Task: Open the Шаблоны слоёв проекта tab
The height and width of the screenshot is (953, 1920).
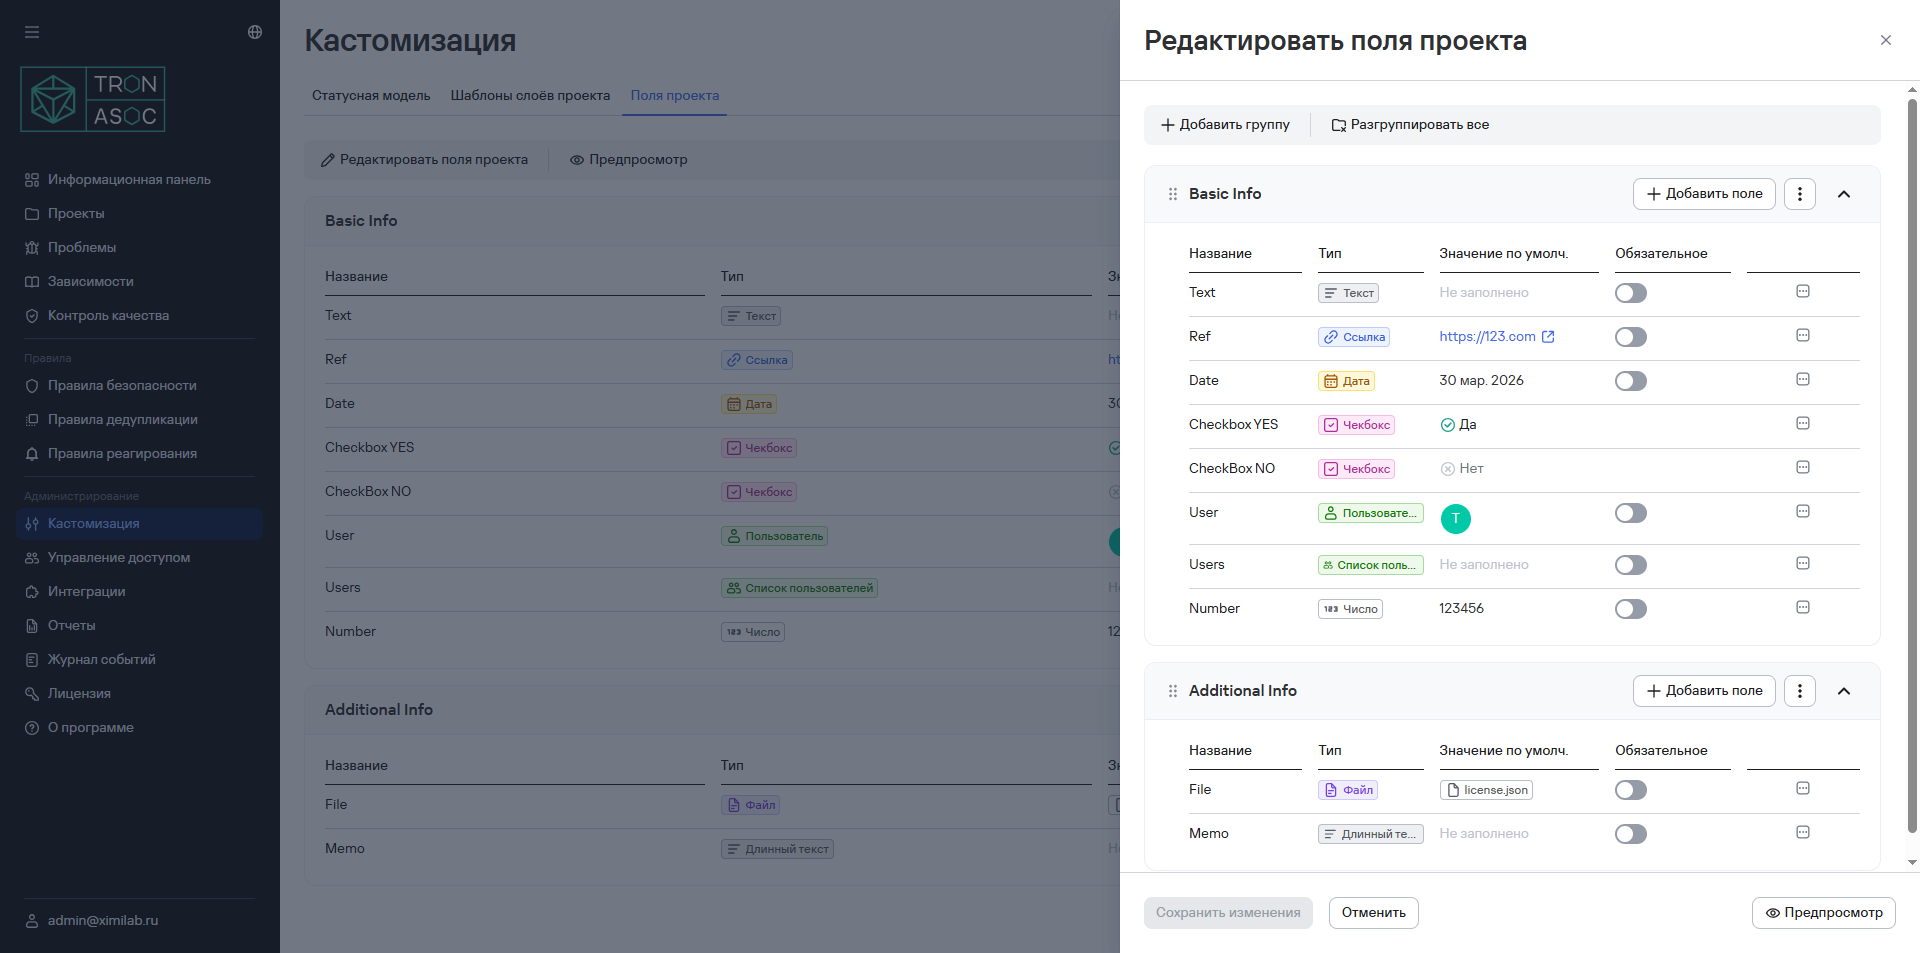Action: pos(530,95)
